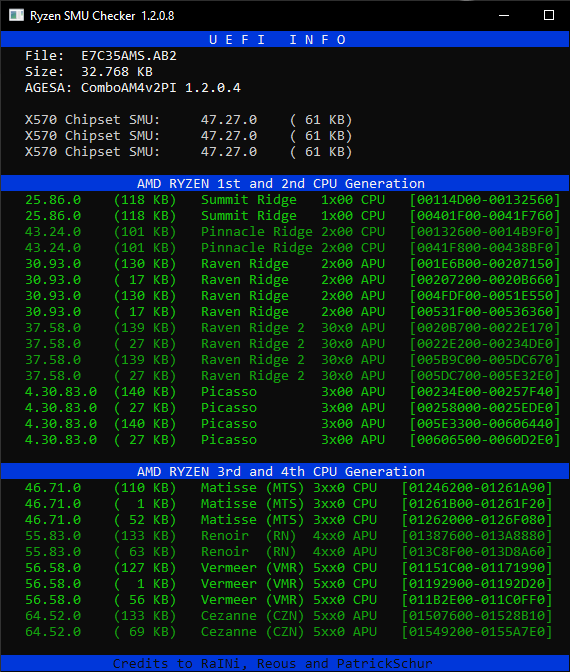Screen dimensions: 570x672
Task: Select address range [011B2E00-011C0FF0]
Action: (x=477, y=600)
